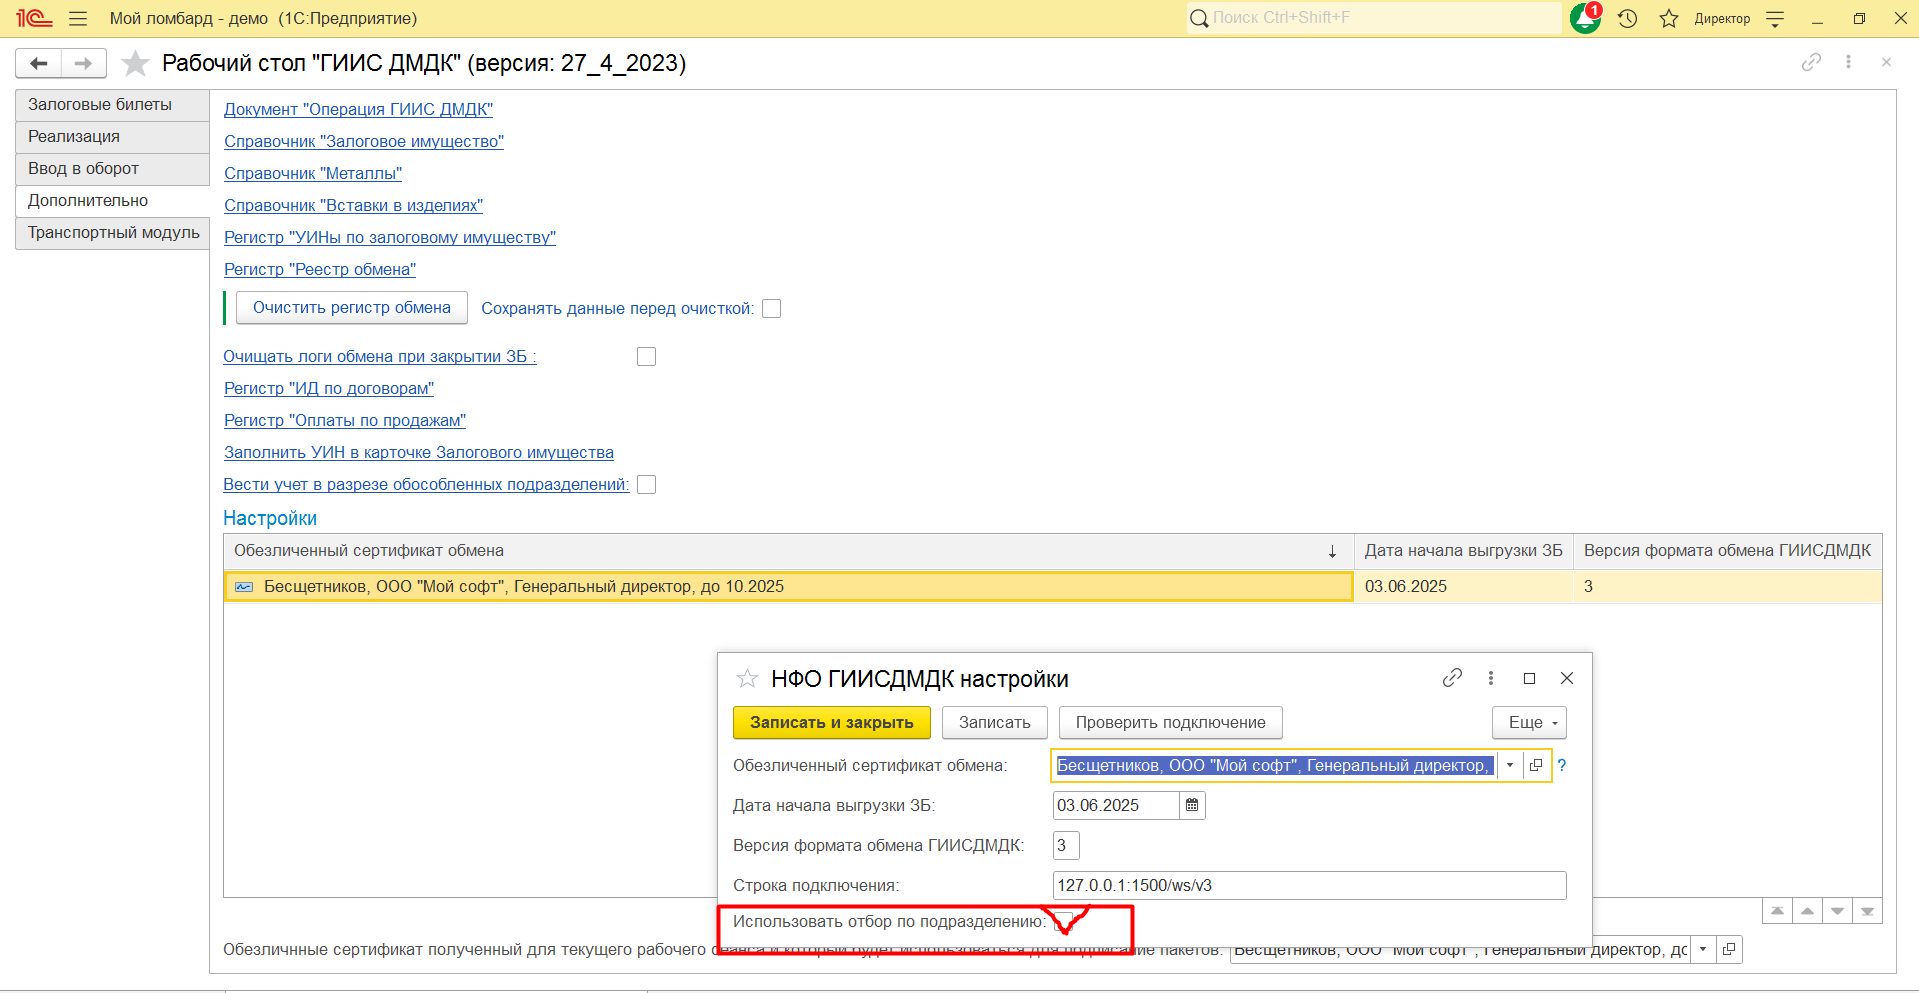Screen dimensions: 1919x993
Task: Select table cell 03.06.2025 in settings list
Action: point(1464,586)
